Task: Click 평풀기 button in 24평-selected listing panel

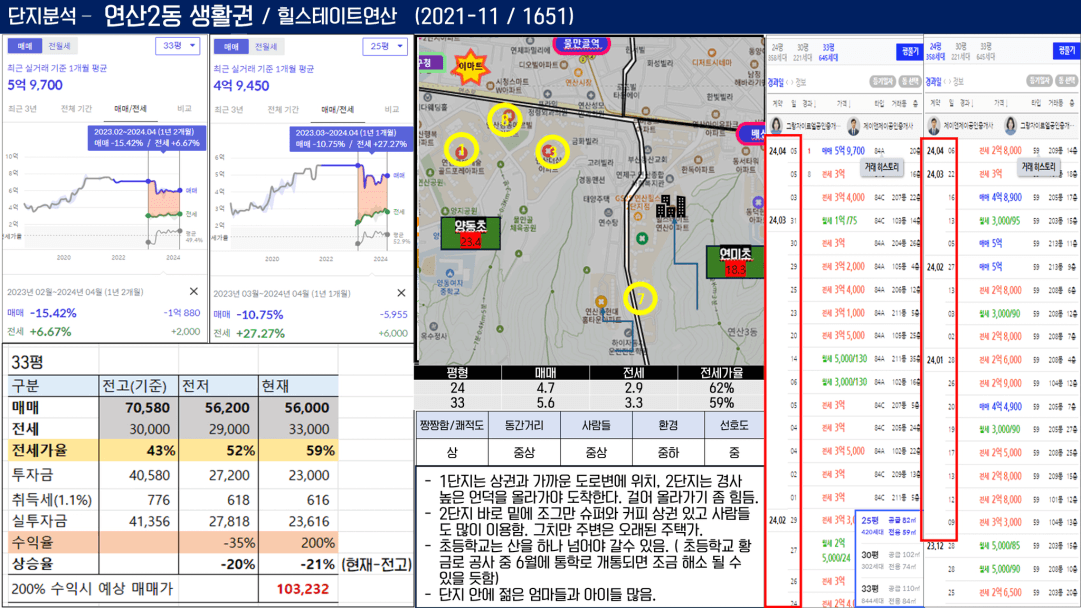Action: point(1067,50)
